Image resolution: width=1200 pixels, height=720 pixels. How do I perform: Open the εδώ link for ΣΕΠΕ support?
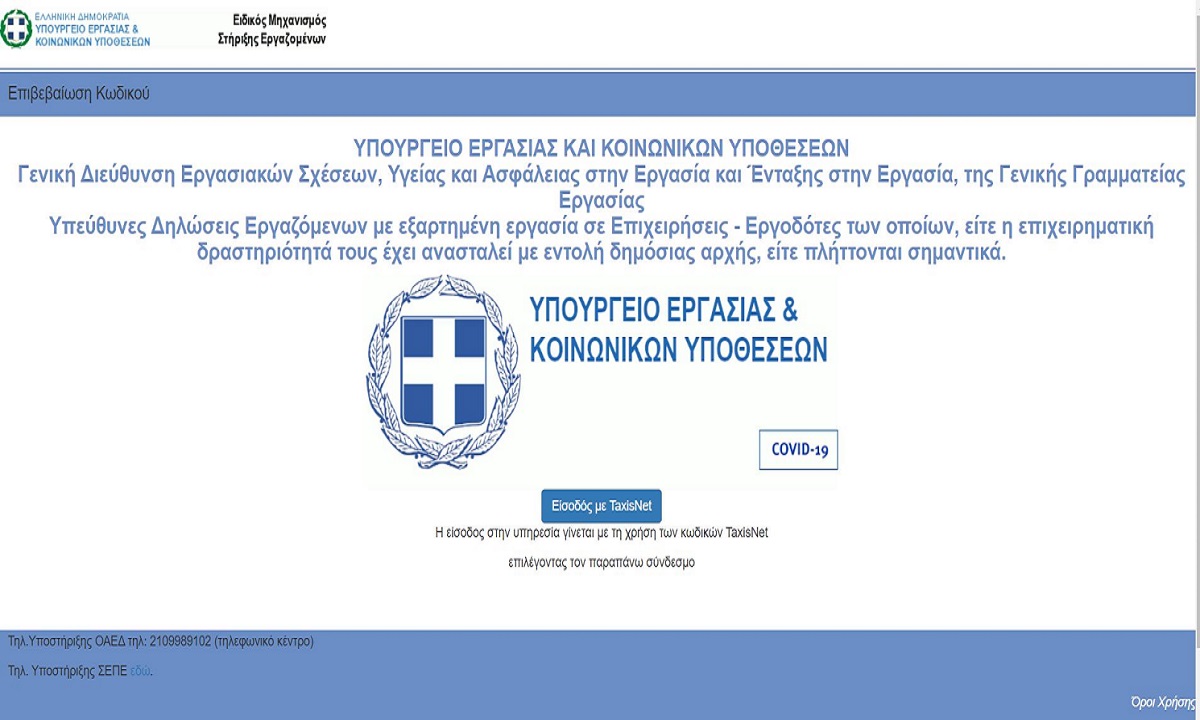pos(141,671)
